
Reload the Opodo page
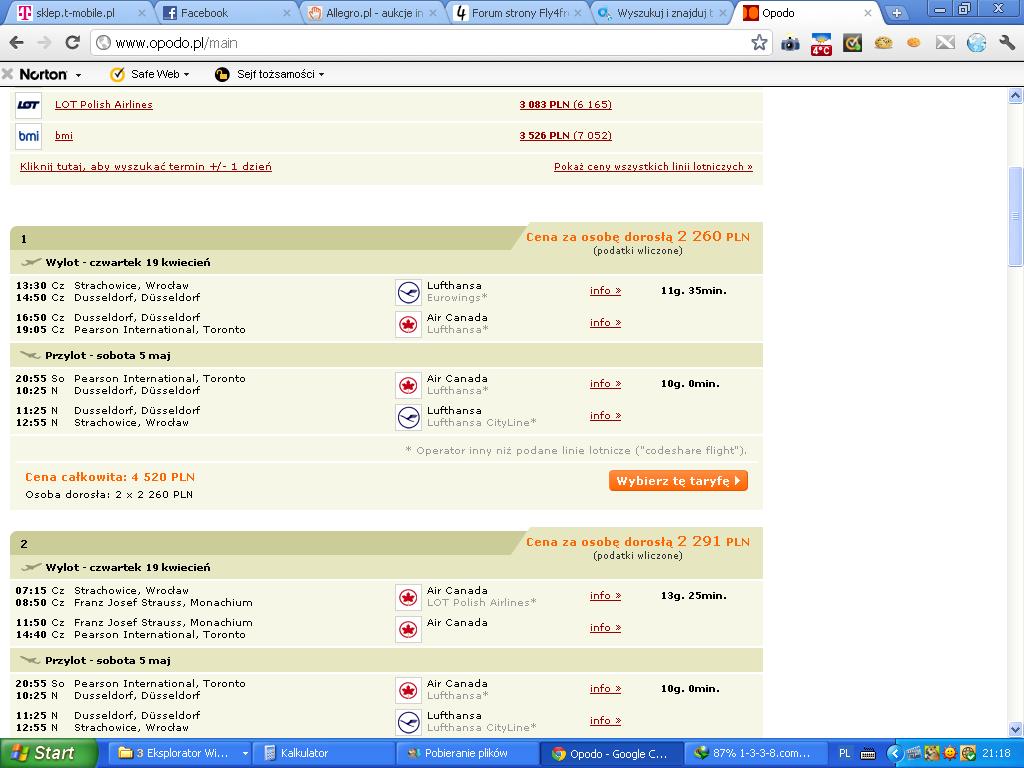tap(72, 43)
